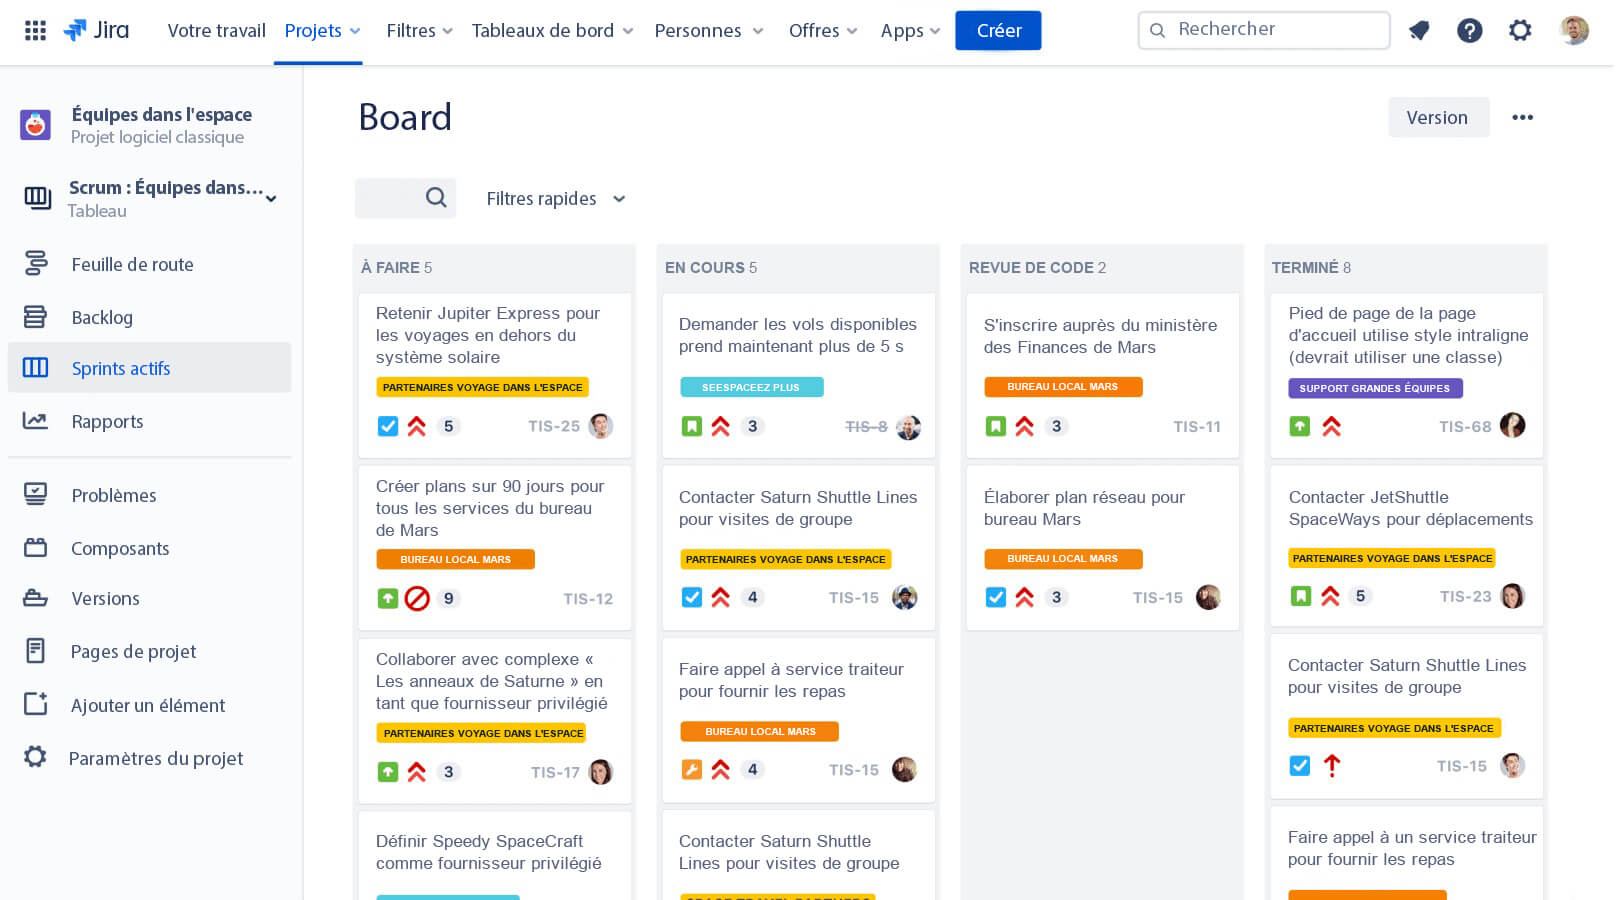Click the blue checkbox task icon on TIS-25
The width and height of the screenshot is (1616, 900).
(388, 426)
